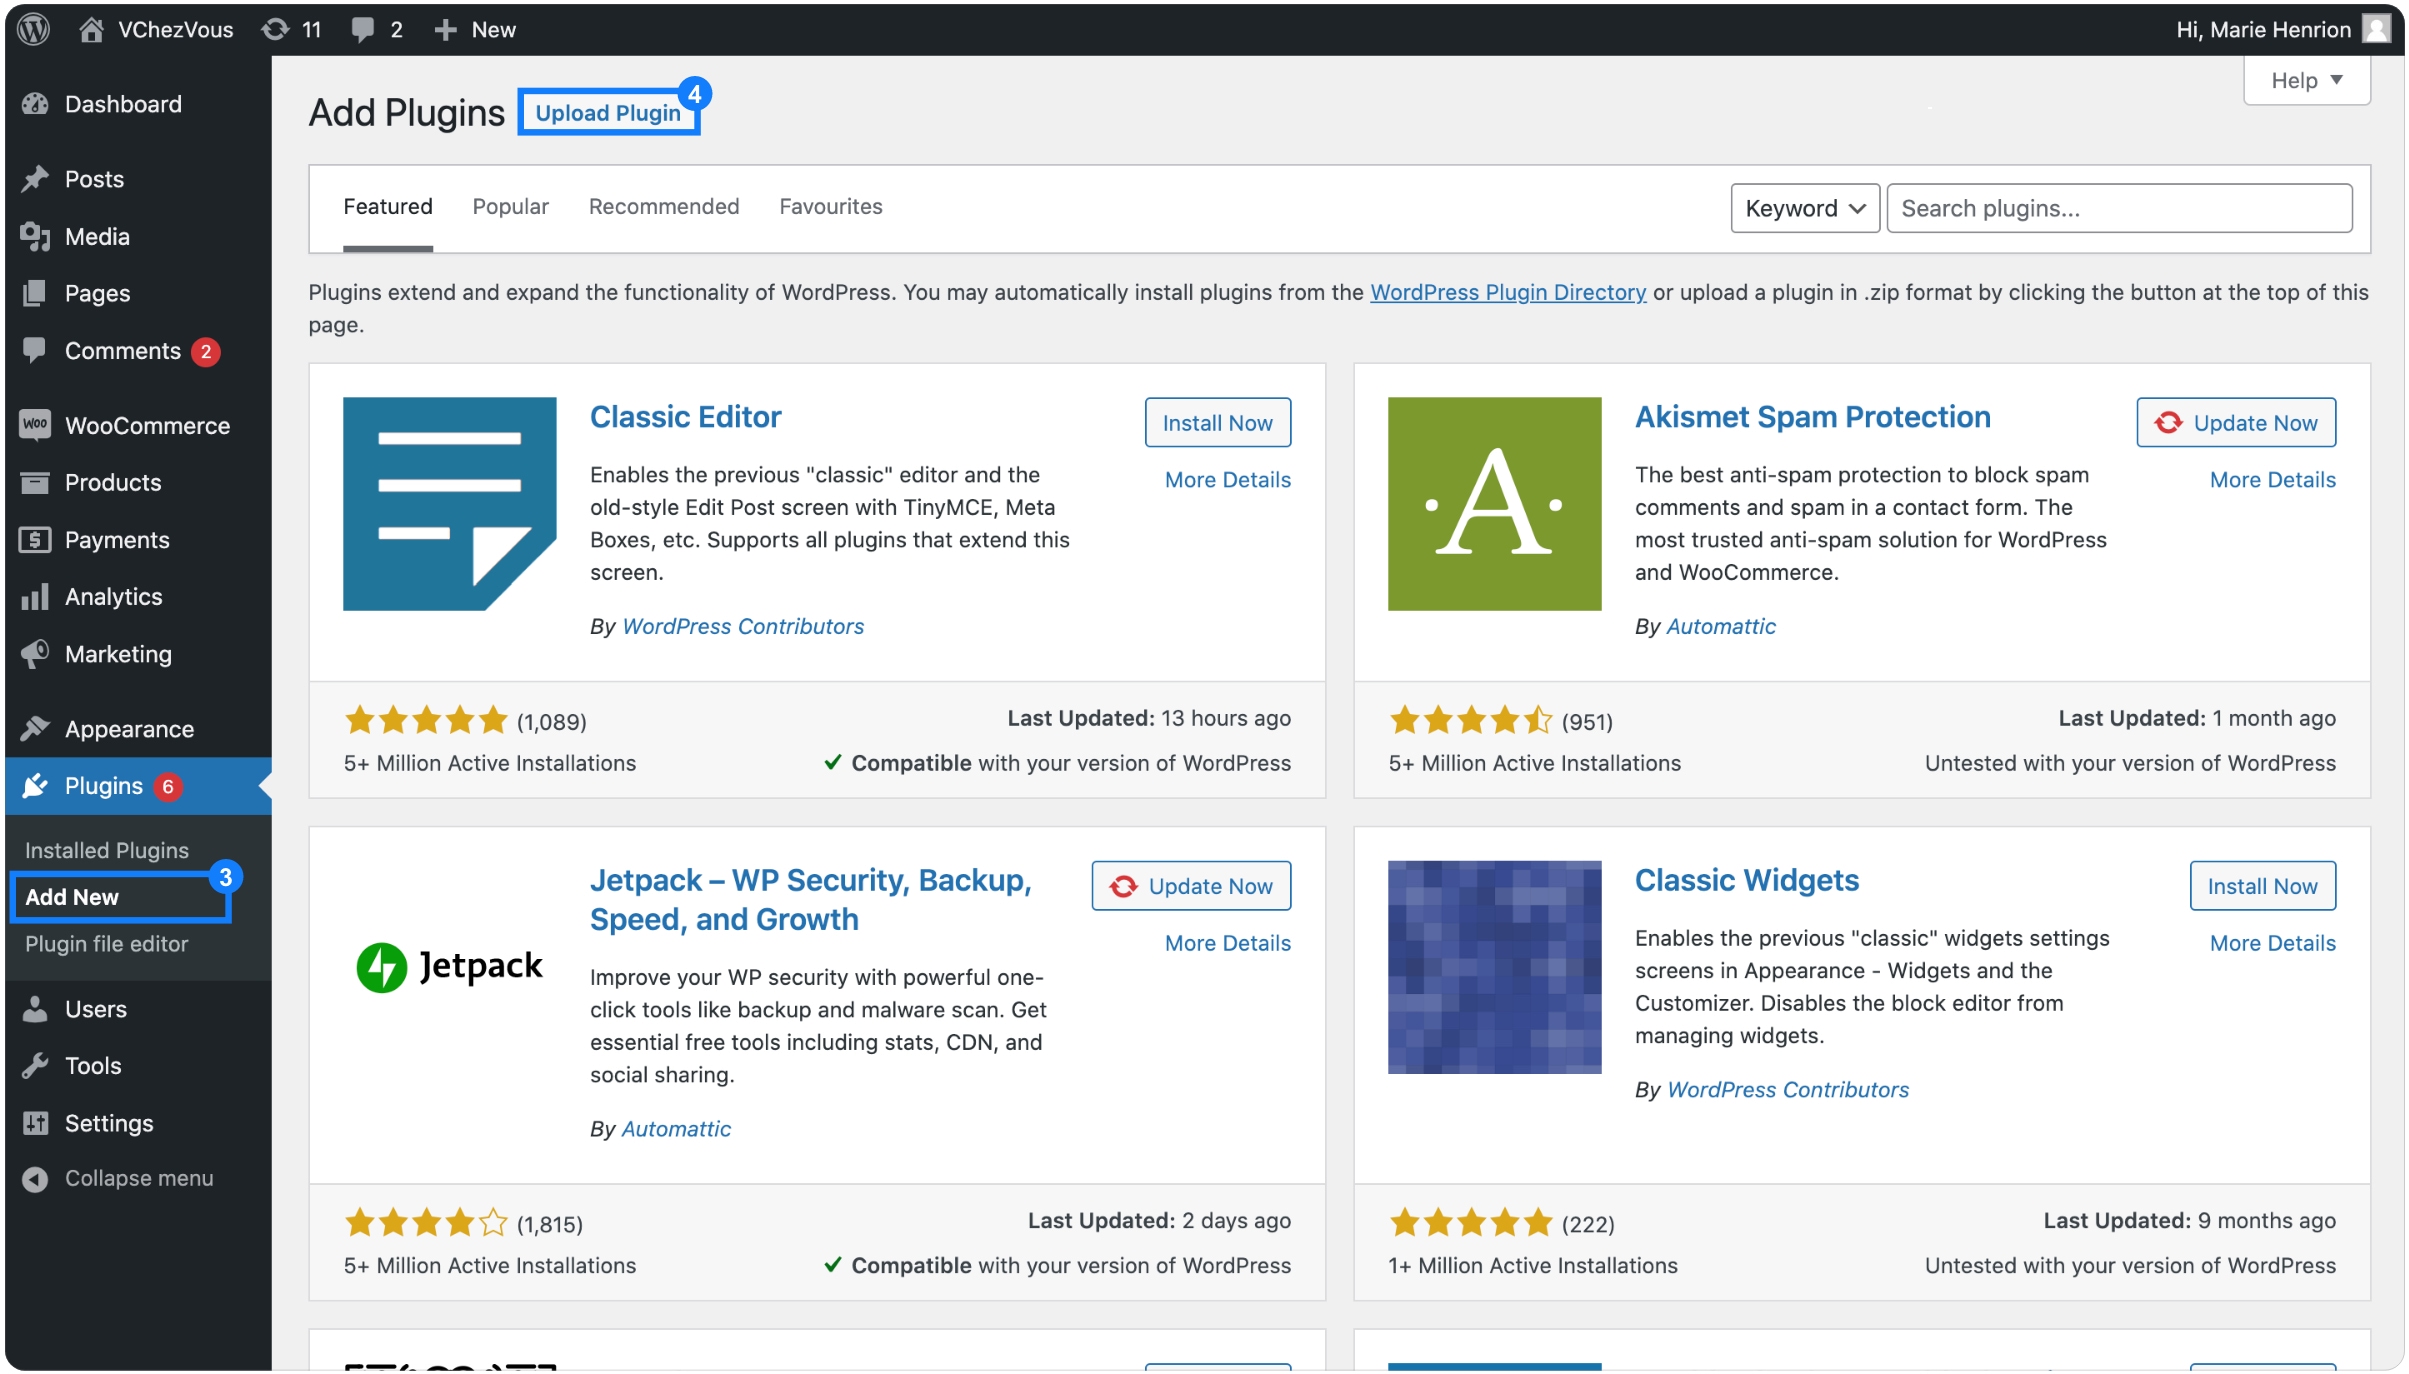Click the Collapse menu arrow icon

[35, 1179]
